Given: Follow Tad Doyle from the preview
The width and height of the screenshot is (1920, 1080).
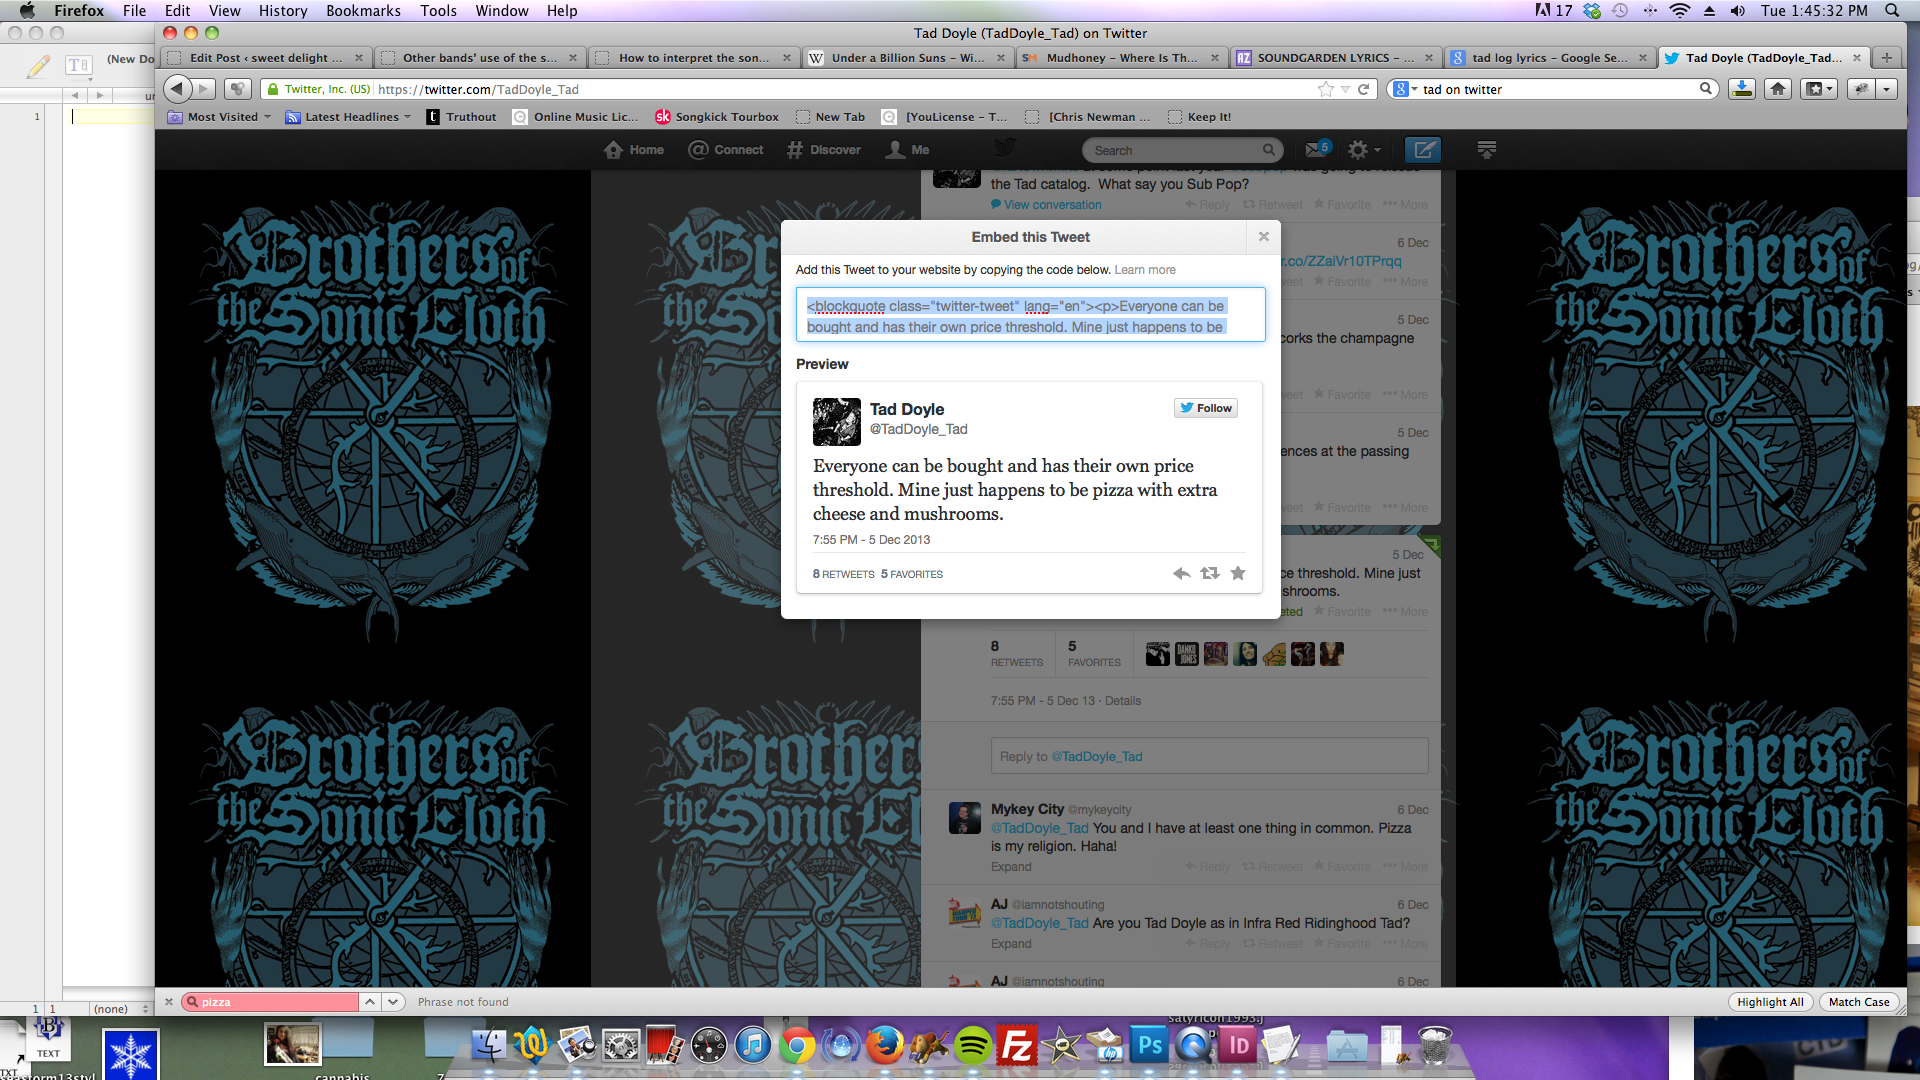Looking at the screenshot, I should 1206,408.
